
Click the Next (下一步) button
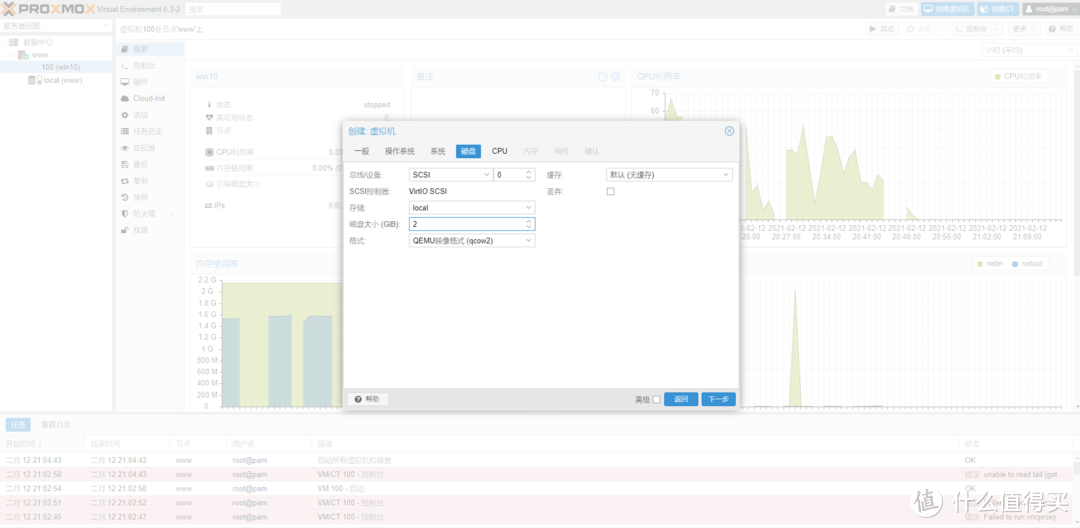coord(718,399)
